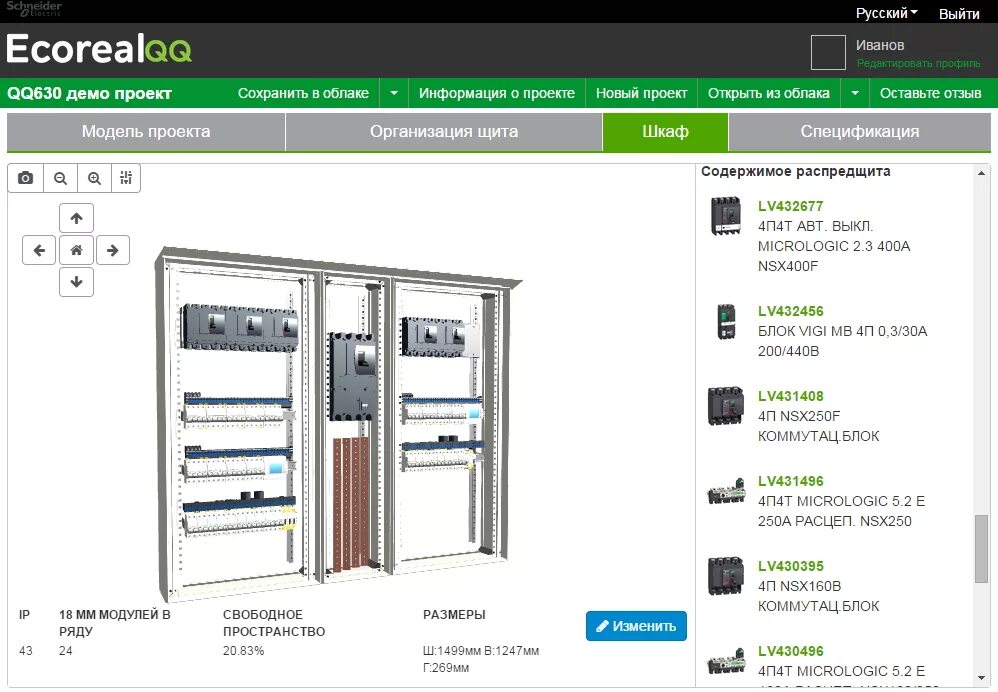Rotate the view with the up arrow
Image resolution: width=998 pixels, height=692 pixels.
point(76,218)
